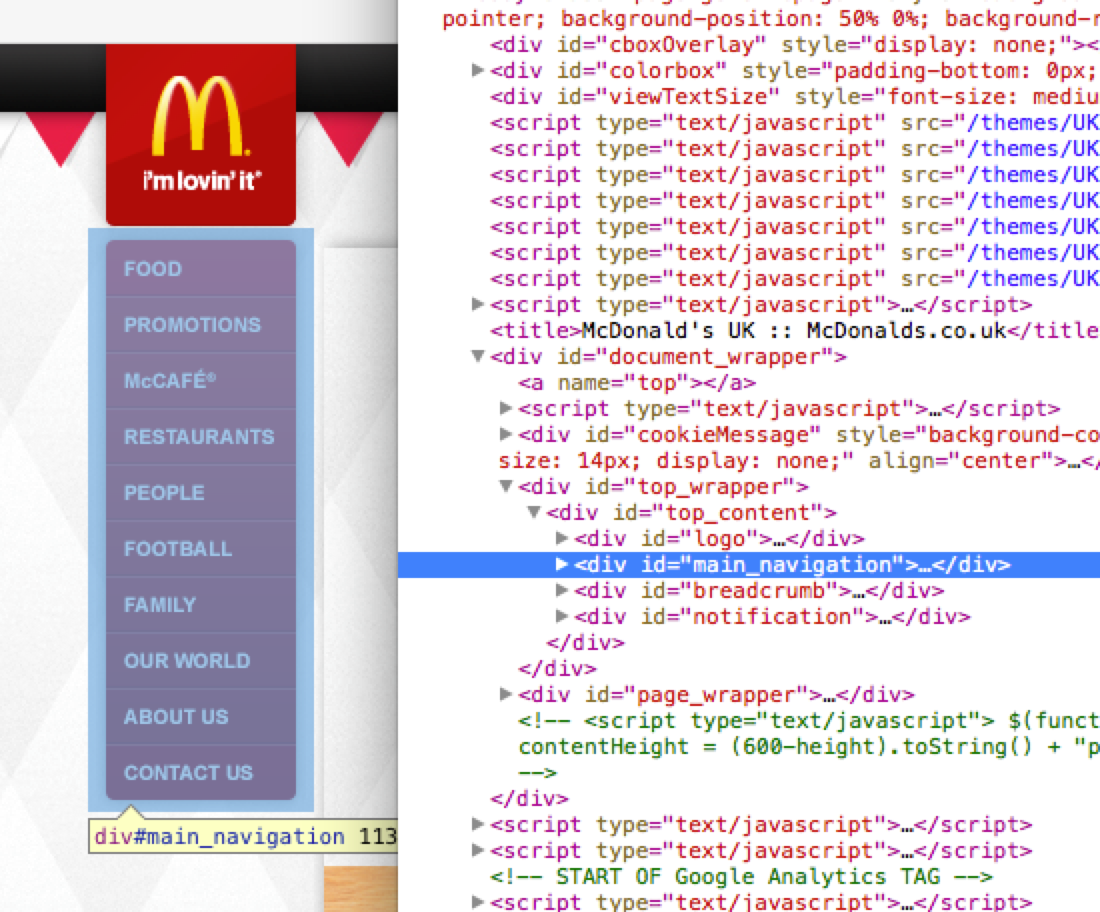Image resolution: width=1100 pixels, height=912 pixels.
Task: Select the viewTextSize div line
Action: pos(794,97)
